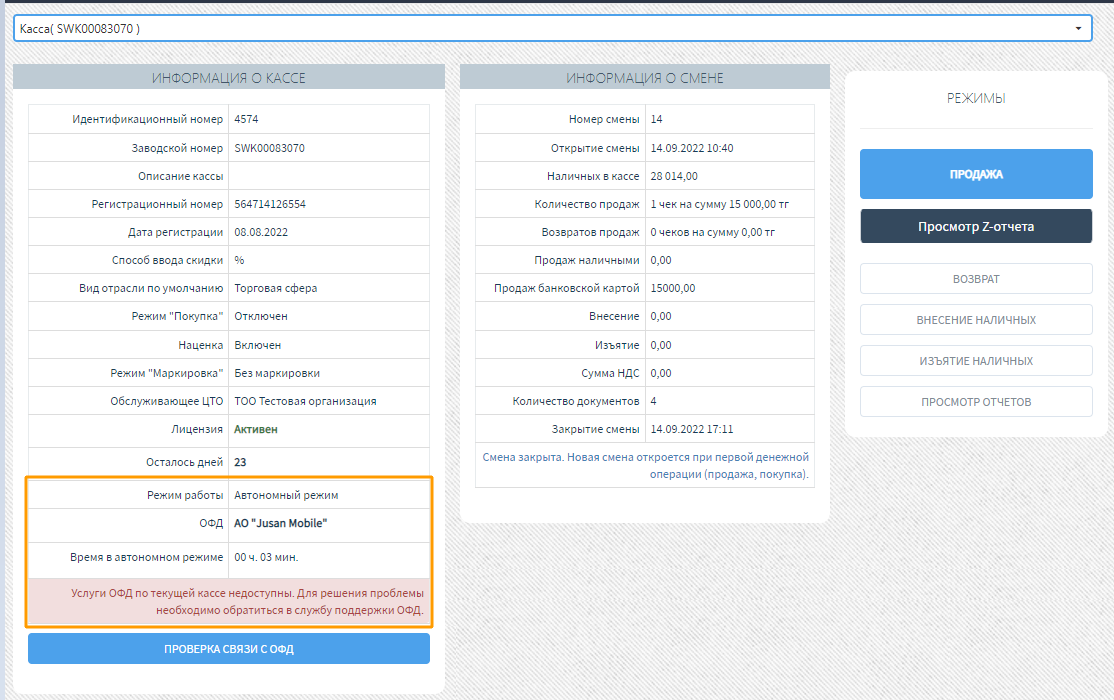Click shift number value 14
Viewport: 1114px width, 700px height.
tap(656, 119)
